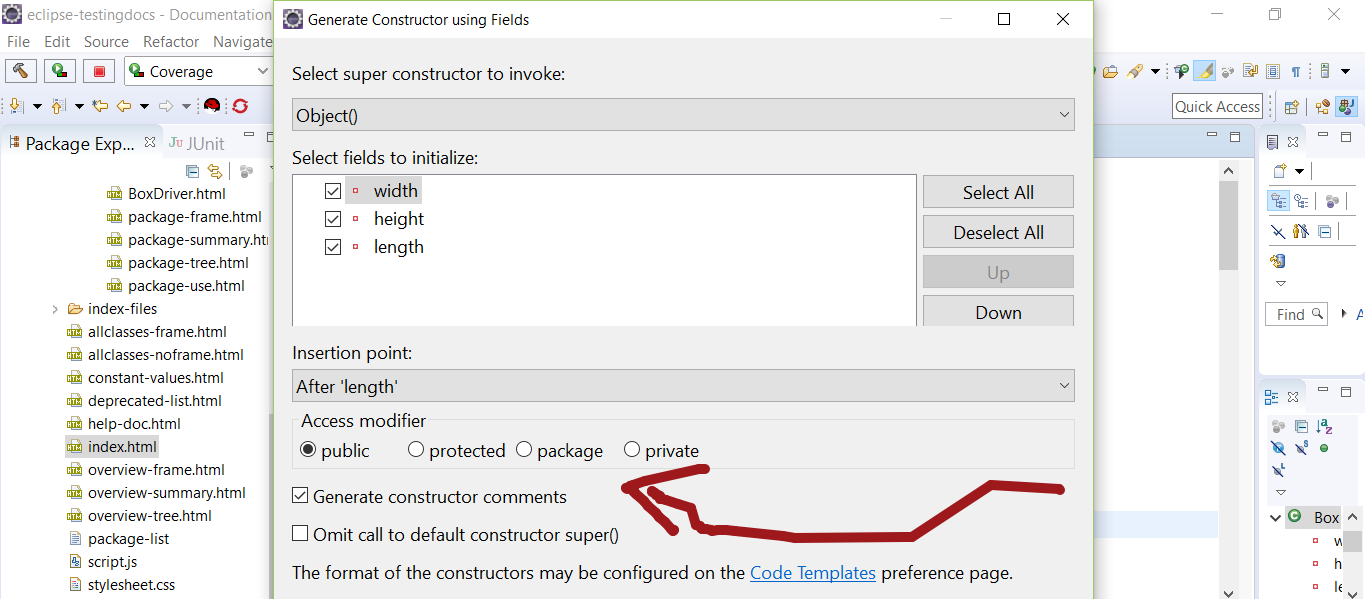Enable Omit call to default constructor super()

point(300,534)
